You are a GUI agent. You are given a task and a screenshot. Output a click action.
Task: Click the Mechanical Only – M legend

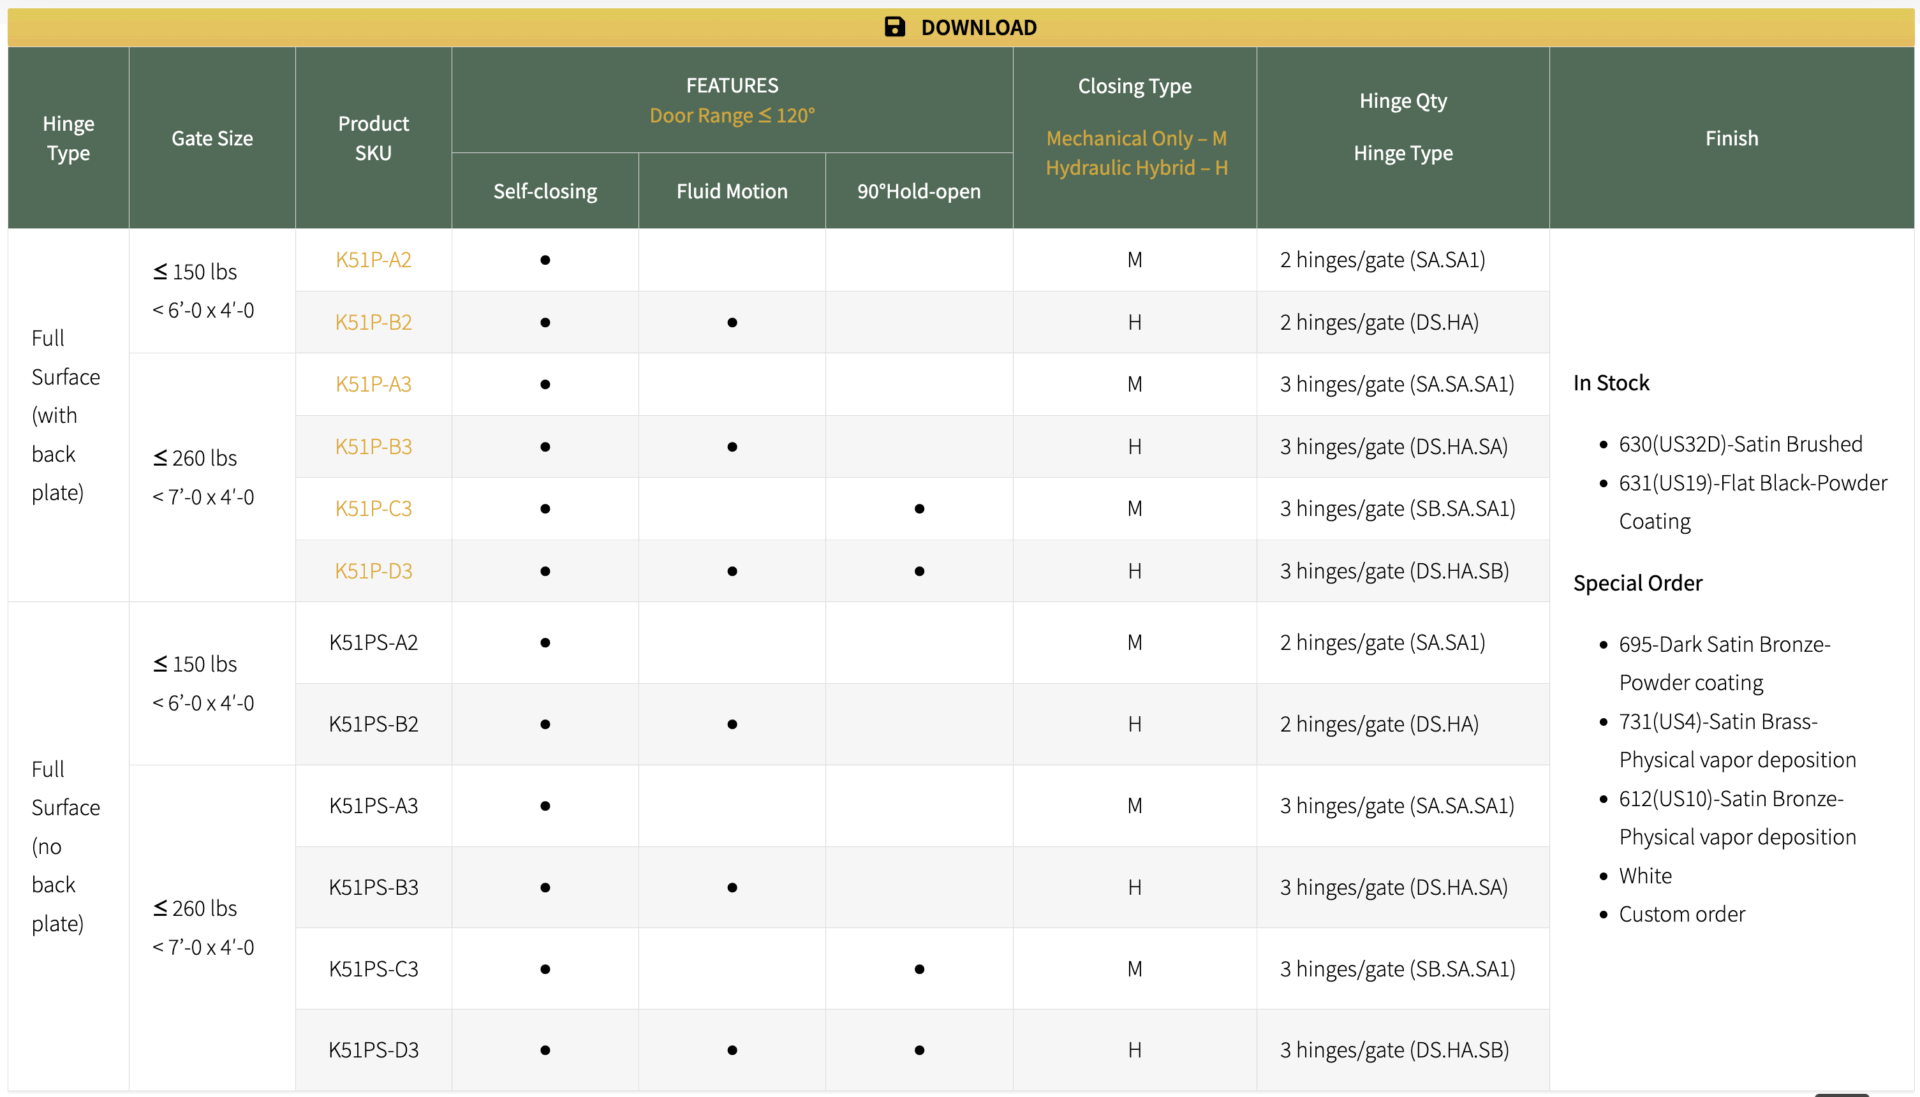coord(1136,138)
